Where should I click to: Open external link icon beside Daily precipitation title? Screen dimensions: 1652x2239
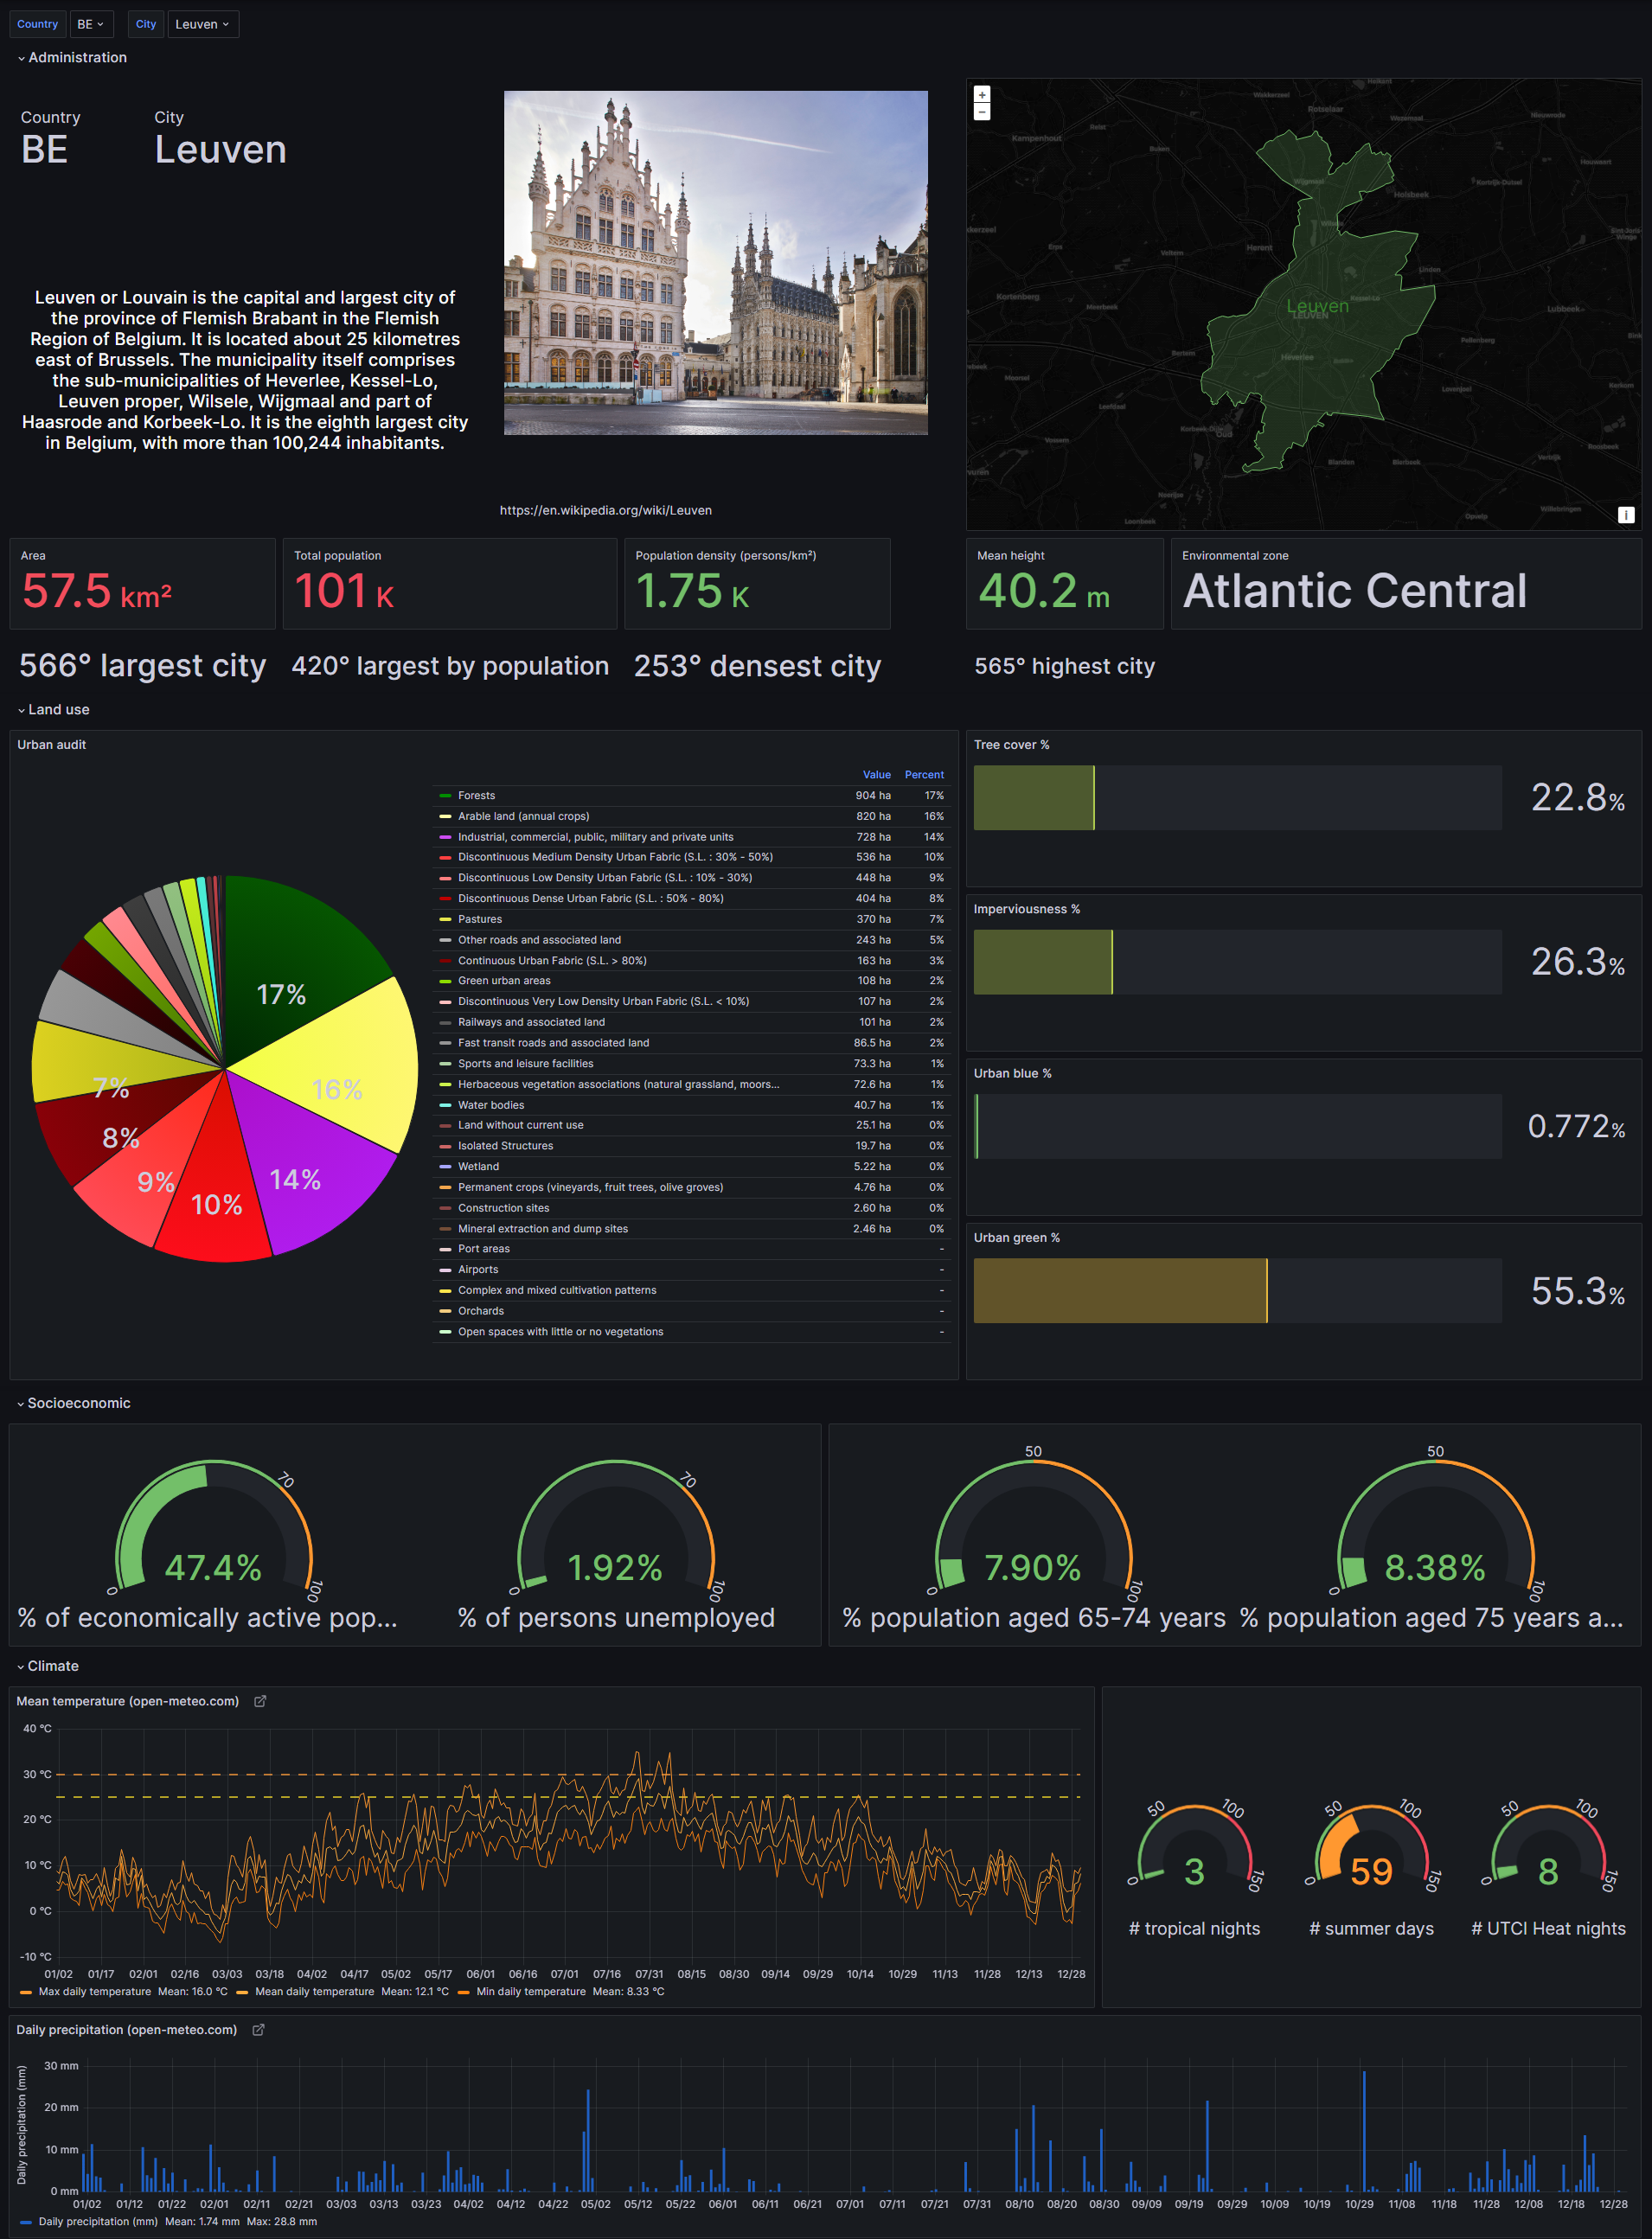(x=258, y=2030)
